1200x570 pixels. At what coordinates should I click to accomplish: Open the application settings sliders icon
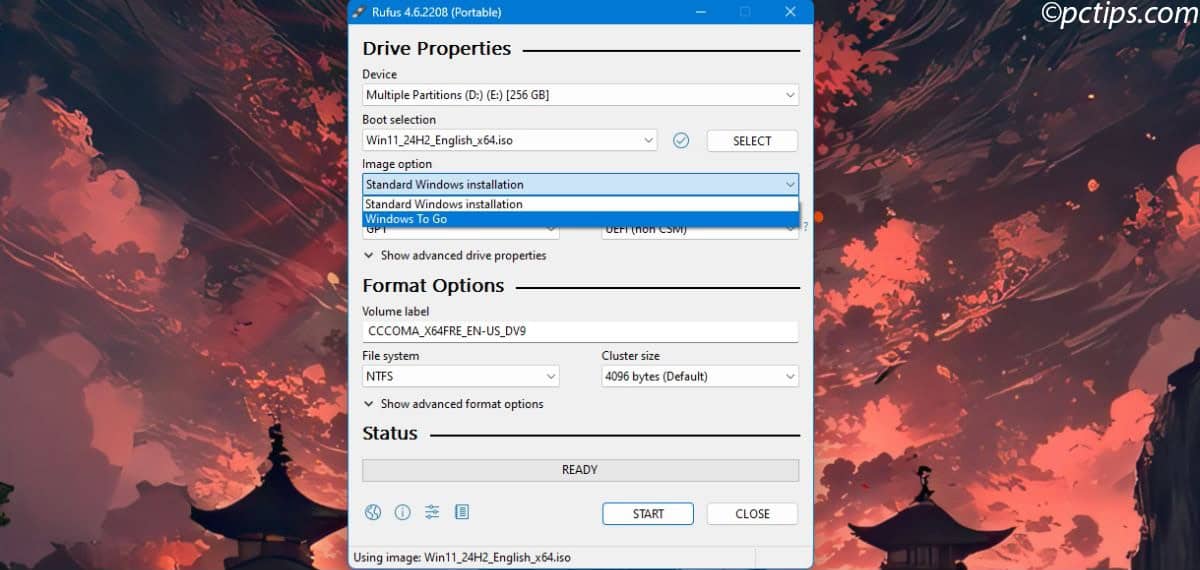pos(432,513)
